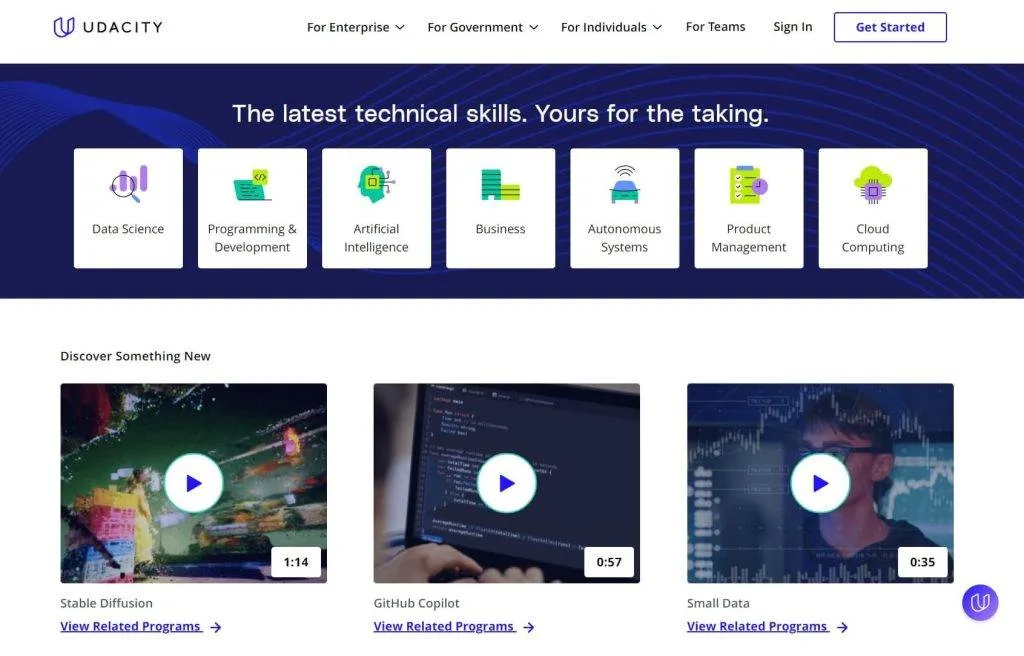Click arrow next to Stable Diffusion related programs
The image size is (1024, 656).
click(216, 627)
